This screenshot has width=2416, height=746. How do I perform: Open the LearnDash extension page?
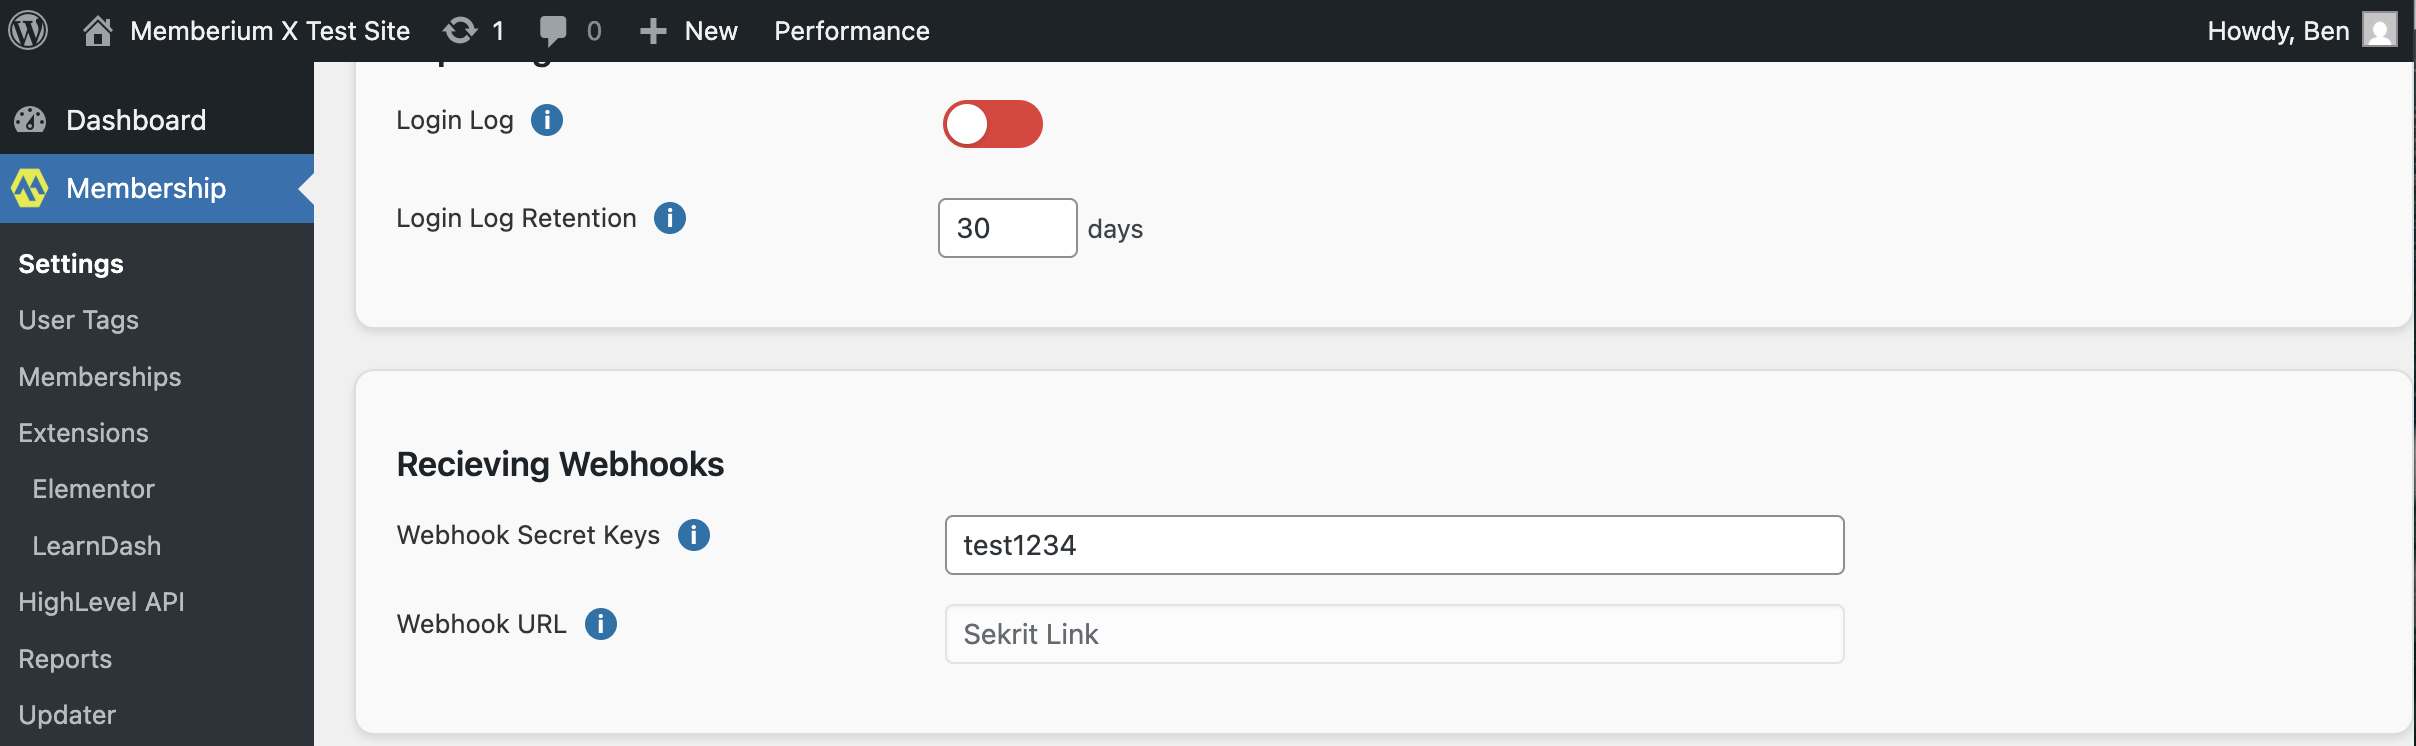pos(97,546)
